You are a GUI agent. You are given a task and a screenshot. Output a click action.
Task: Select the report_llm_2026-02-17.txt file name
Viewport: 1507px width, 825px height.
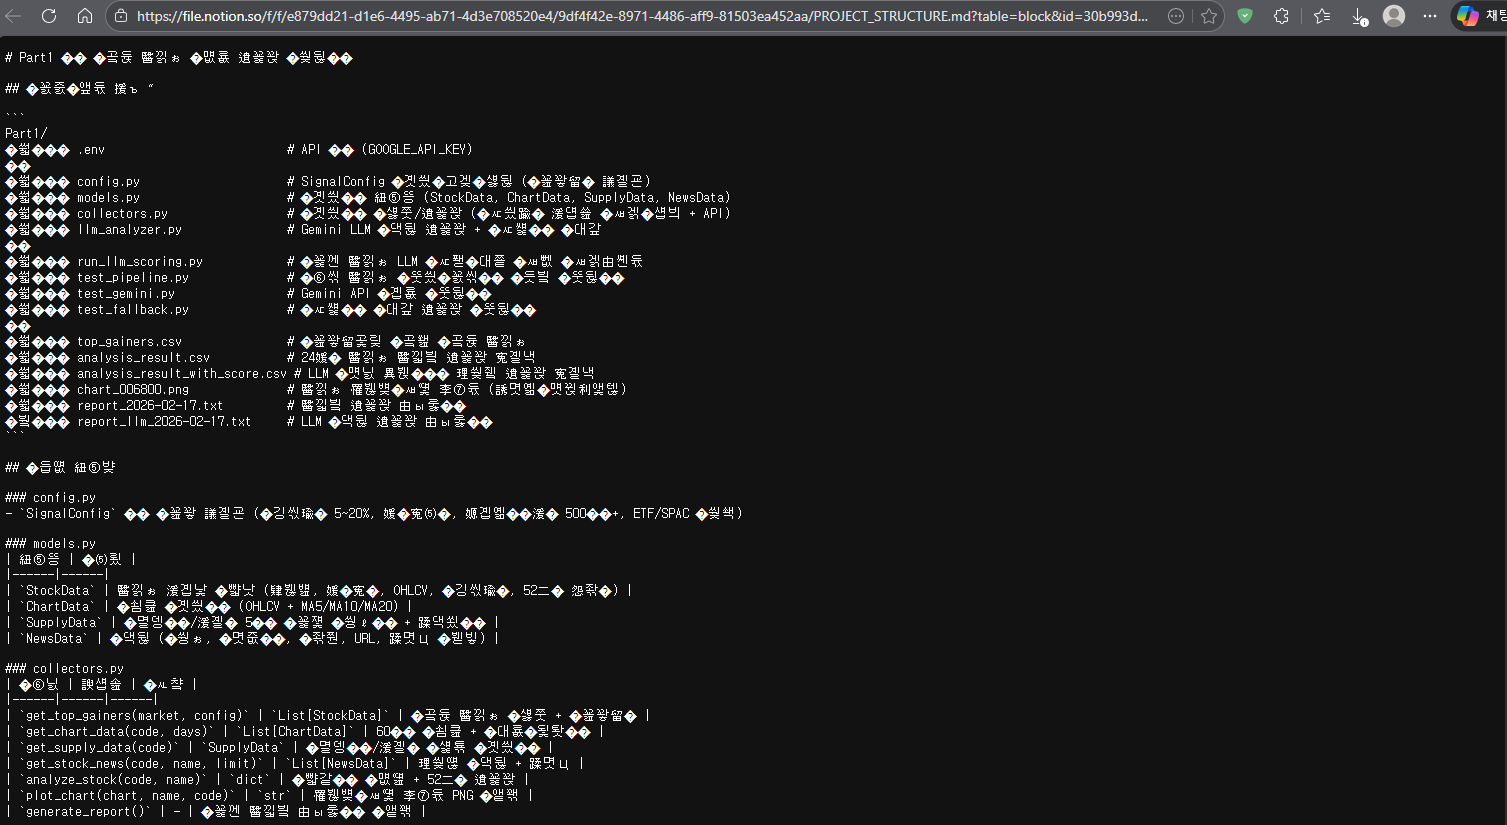164,421
